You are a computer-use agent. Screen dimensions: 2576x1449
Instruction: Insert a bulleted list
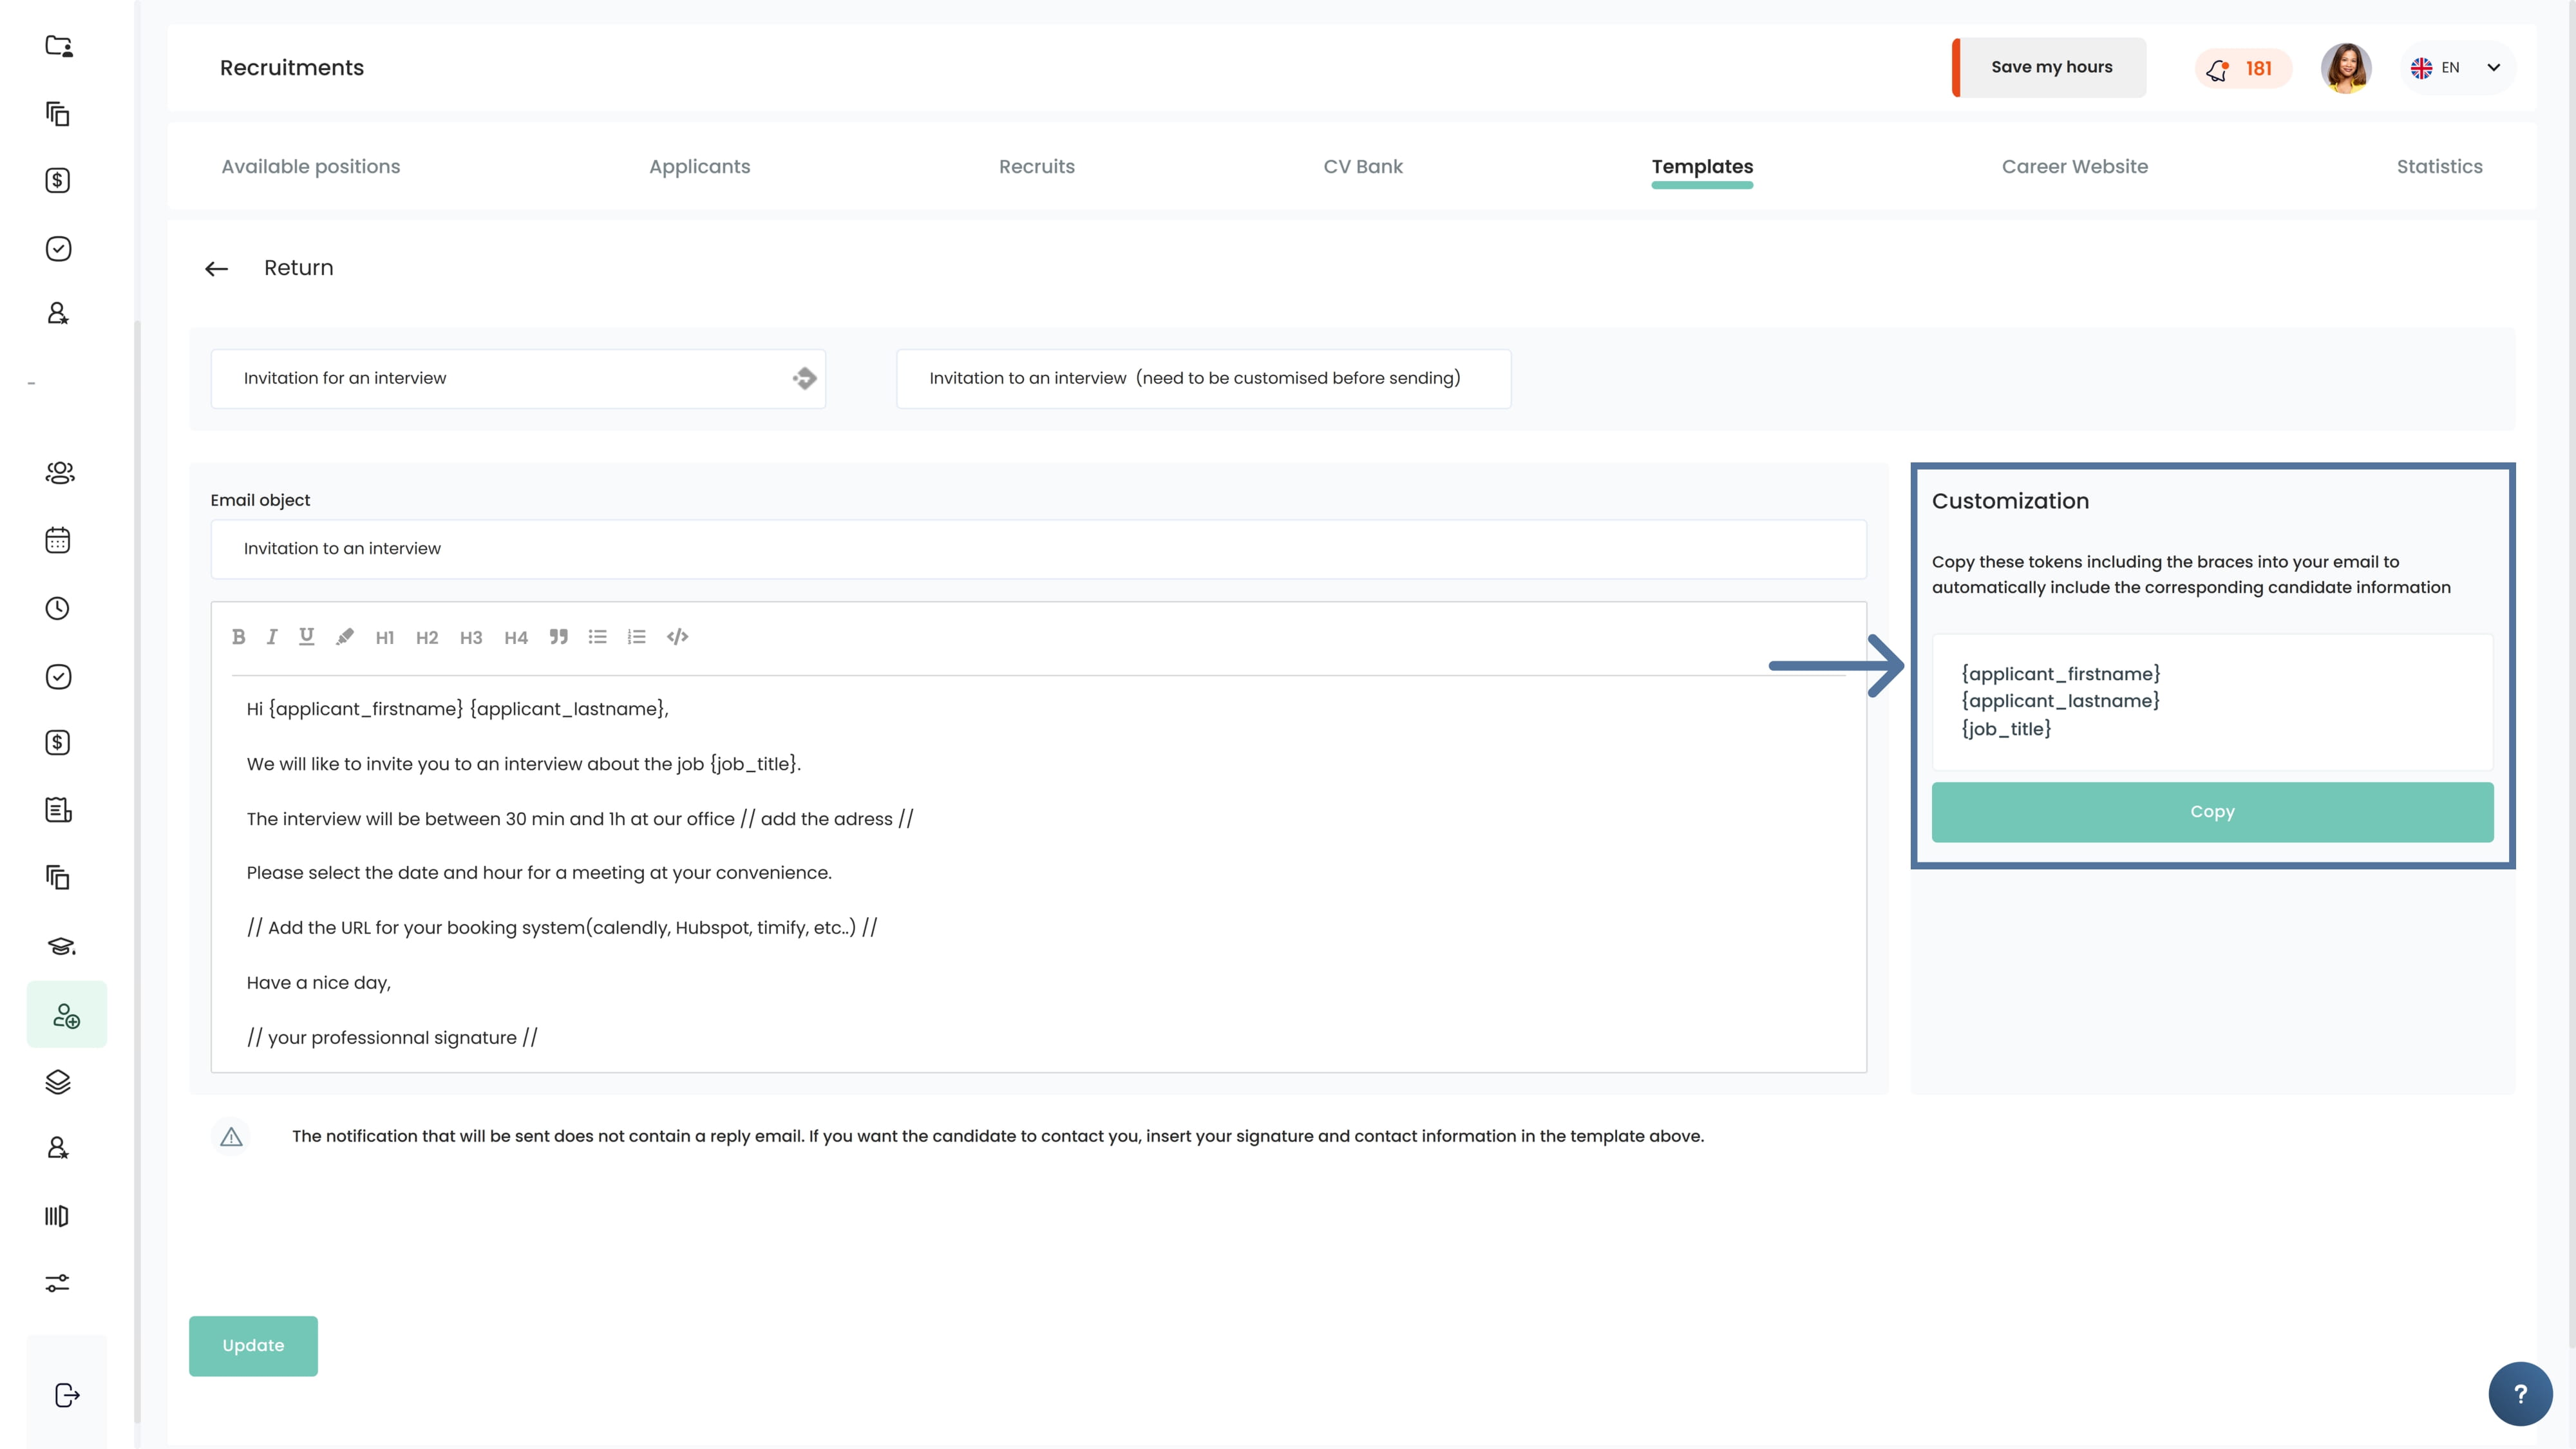[598, 637]
